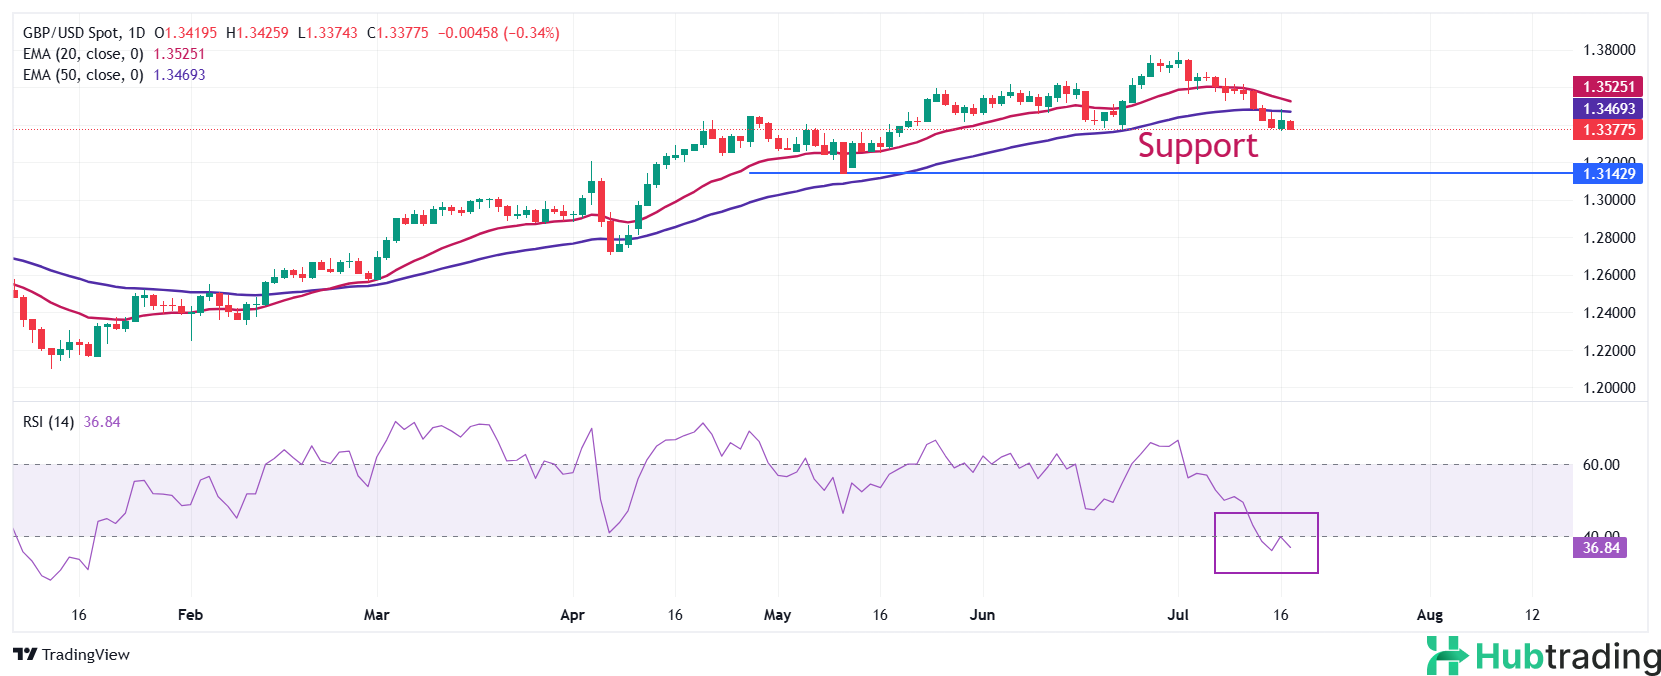Viewport: 1661px width, 676px height.
Task: Select the EMA (20, close, 0) legend
Action: pyautogui.click(x=83, y=54)
